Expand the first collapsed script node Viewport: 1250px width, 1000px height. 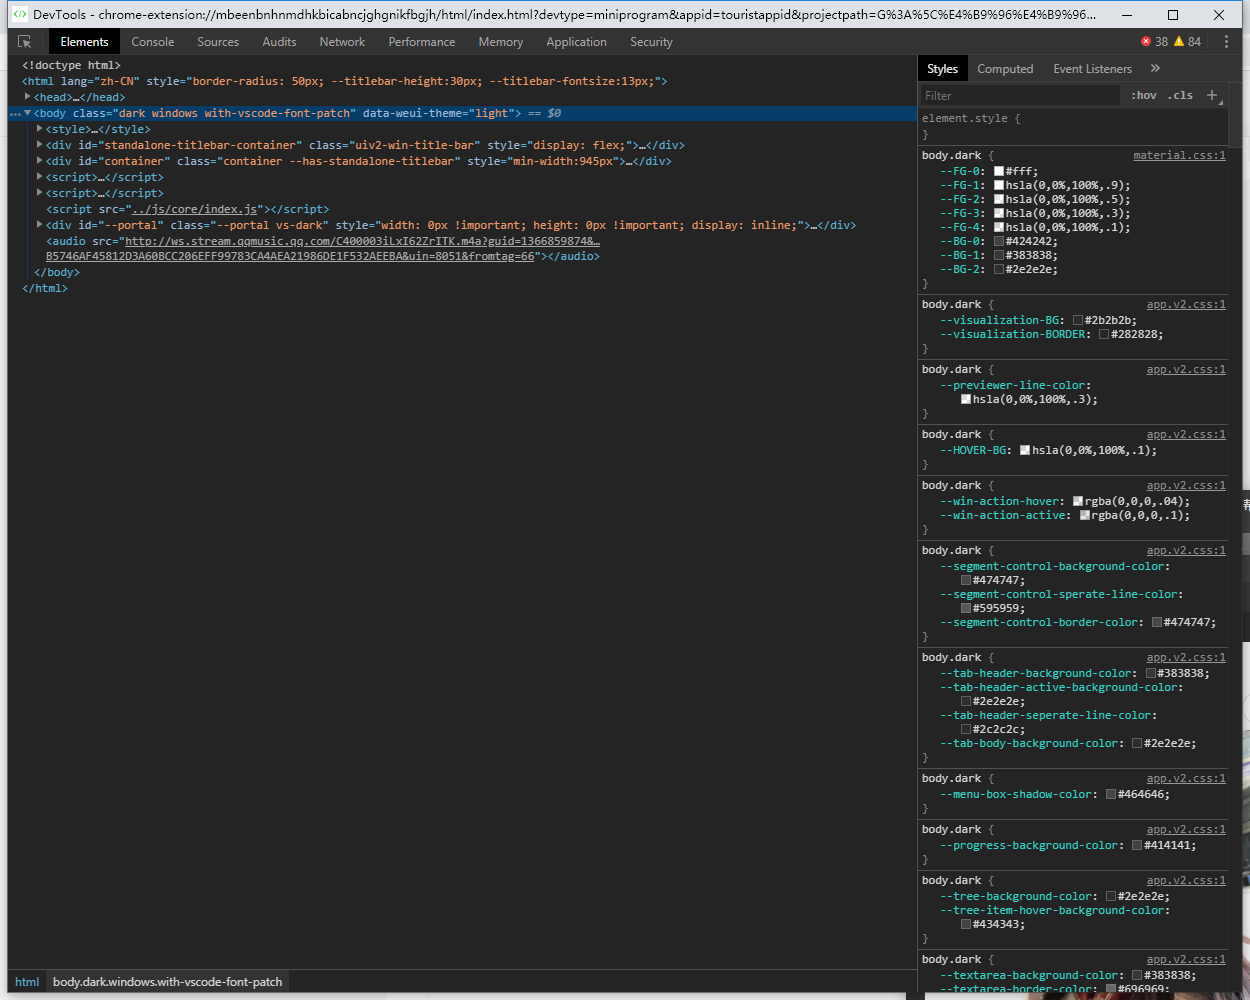pos(40,177)
